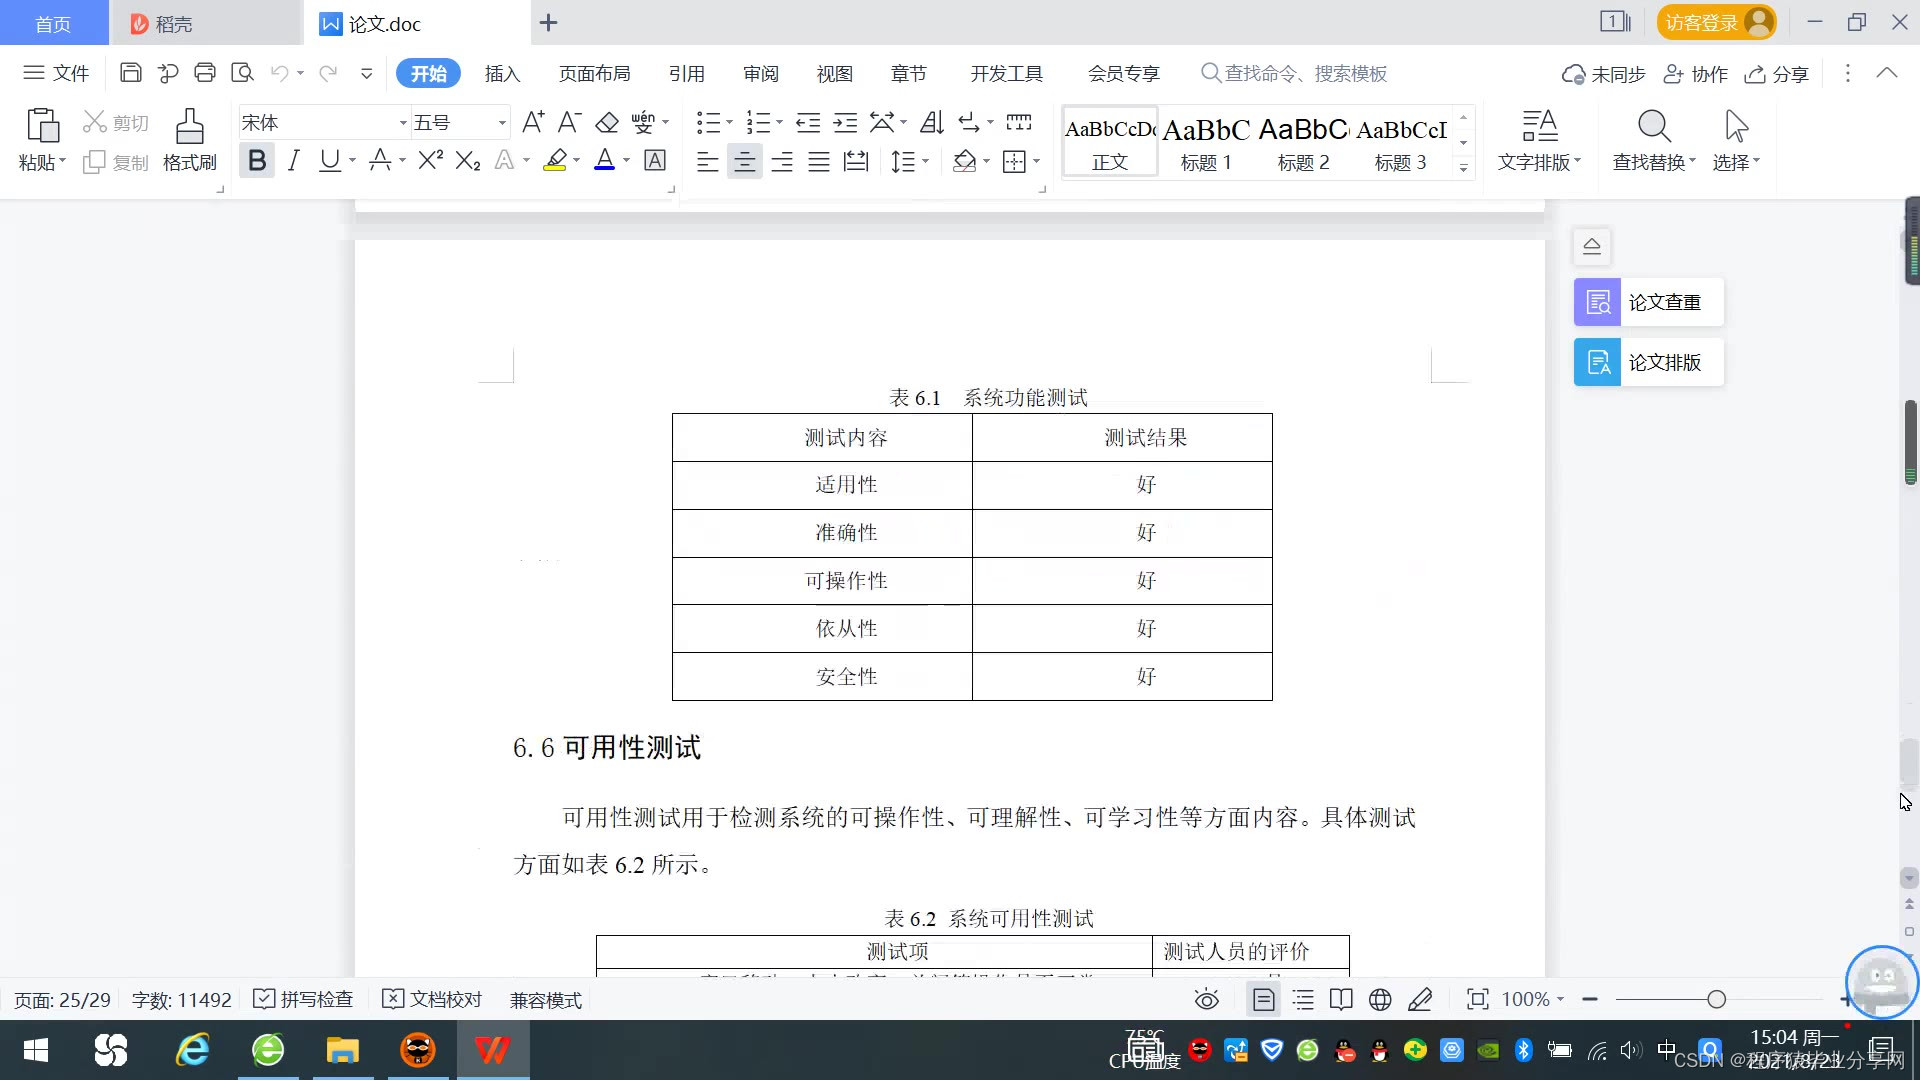Click the save document icon

[130, 73]
